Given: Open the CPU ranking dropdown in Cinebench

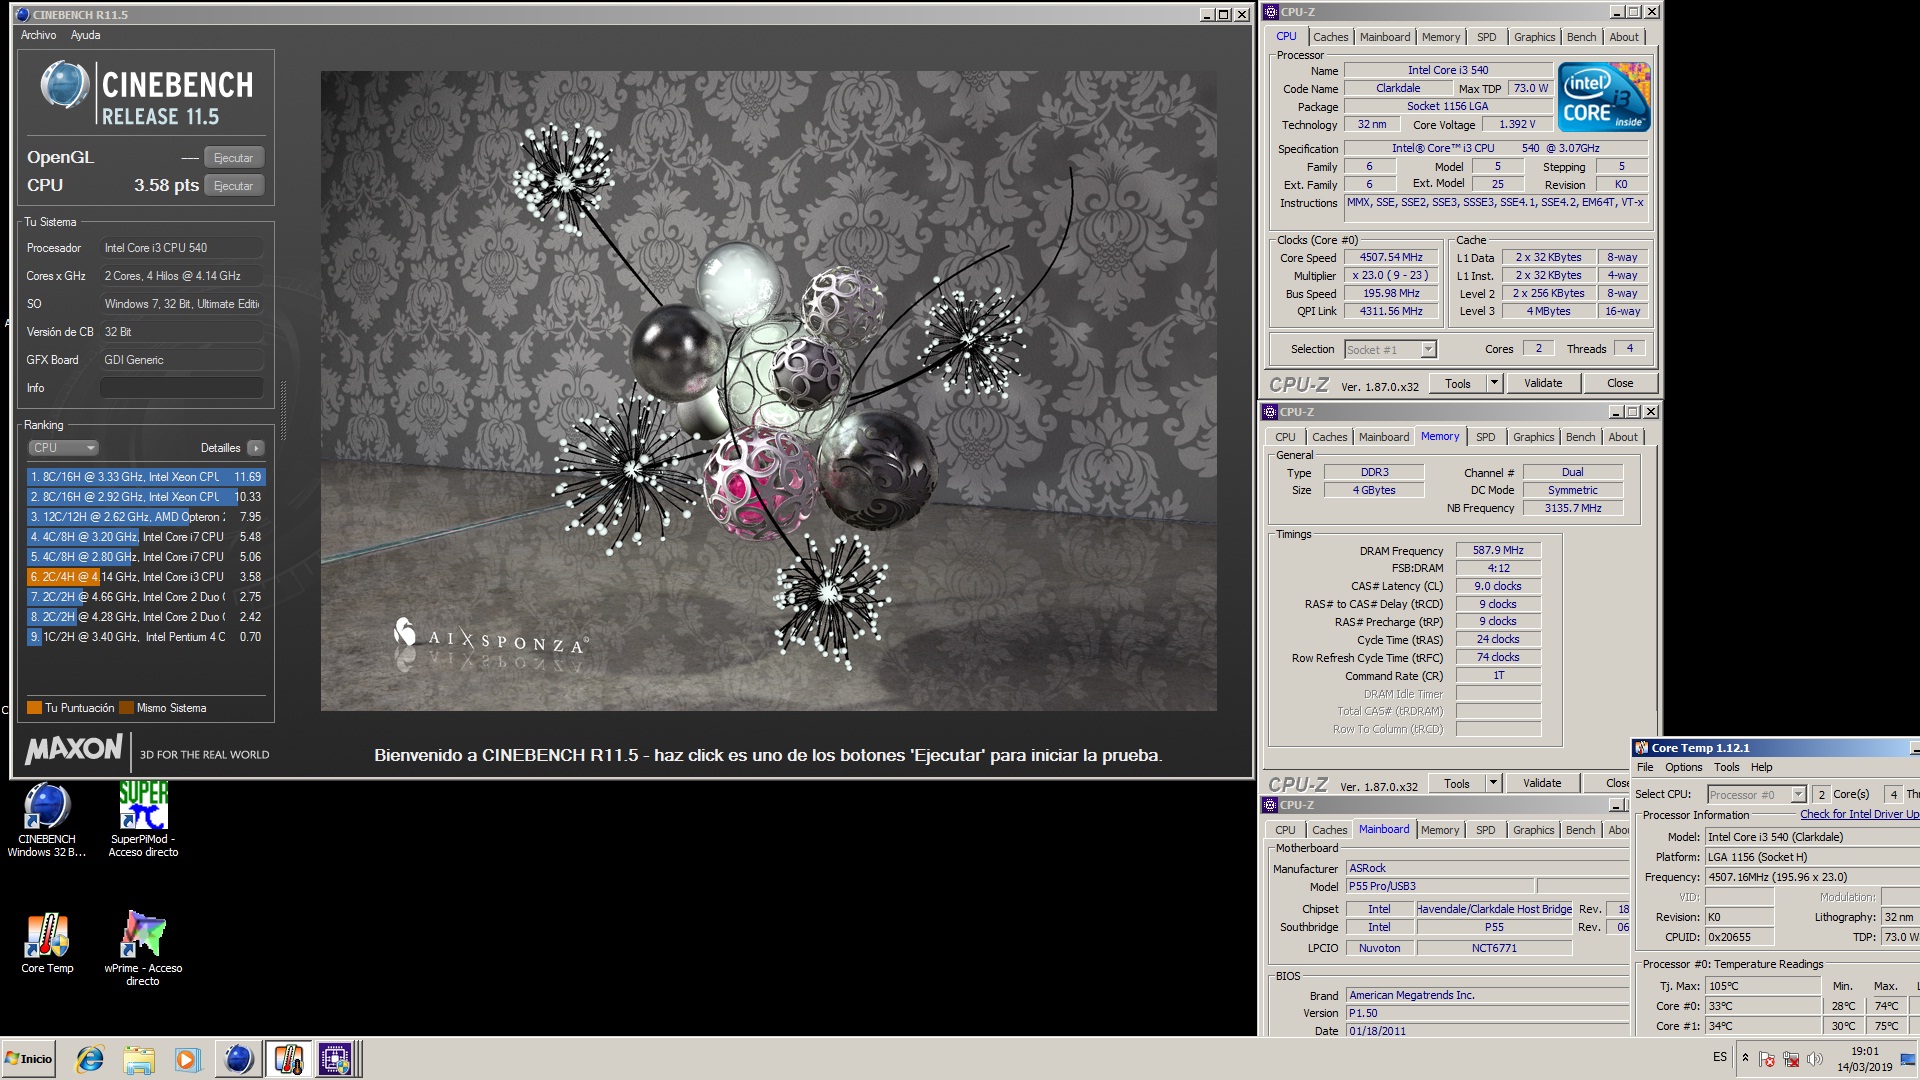Looking at the screenshot, I should pos(63,448).
